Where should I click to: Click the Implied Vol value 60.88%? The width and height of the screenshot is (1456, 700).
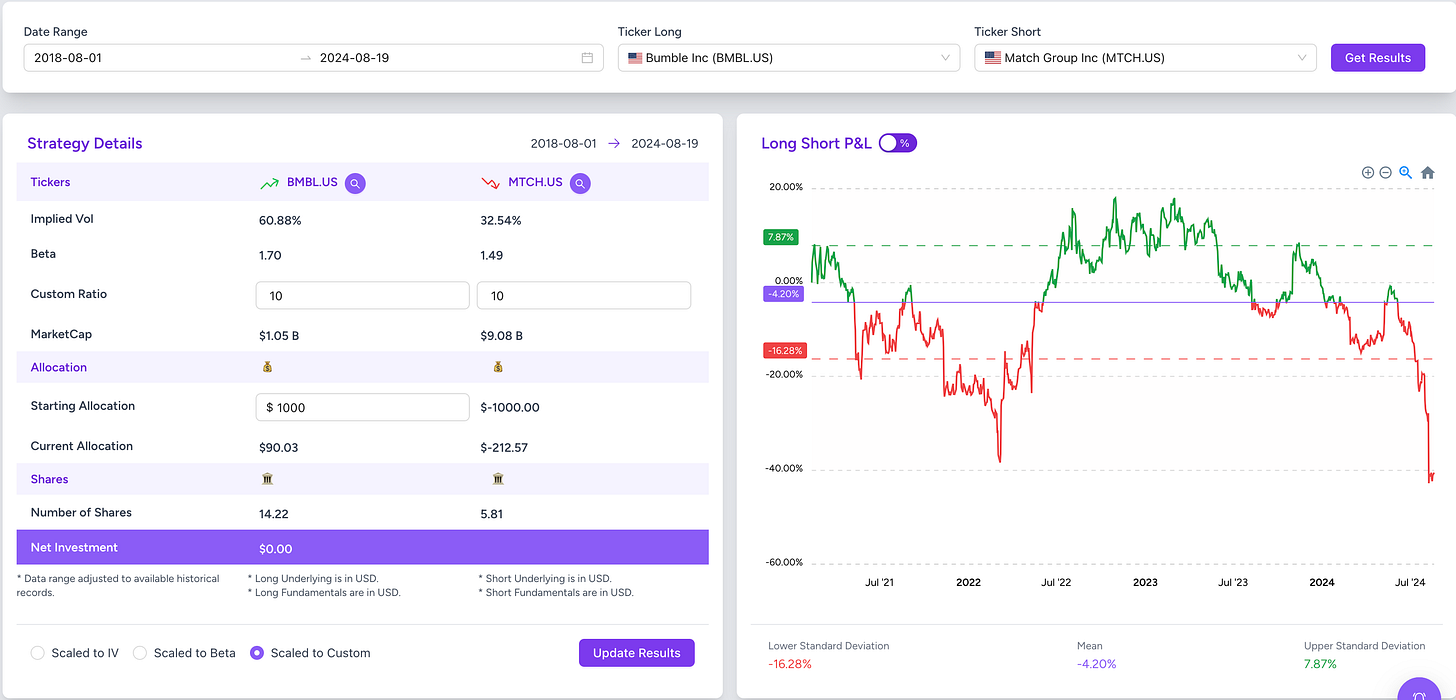[x=280, y=220]
